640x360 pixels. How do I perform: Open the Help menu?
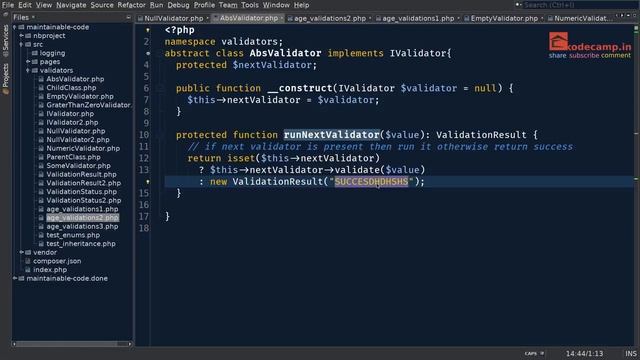pos(301,5)
